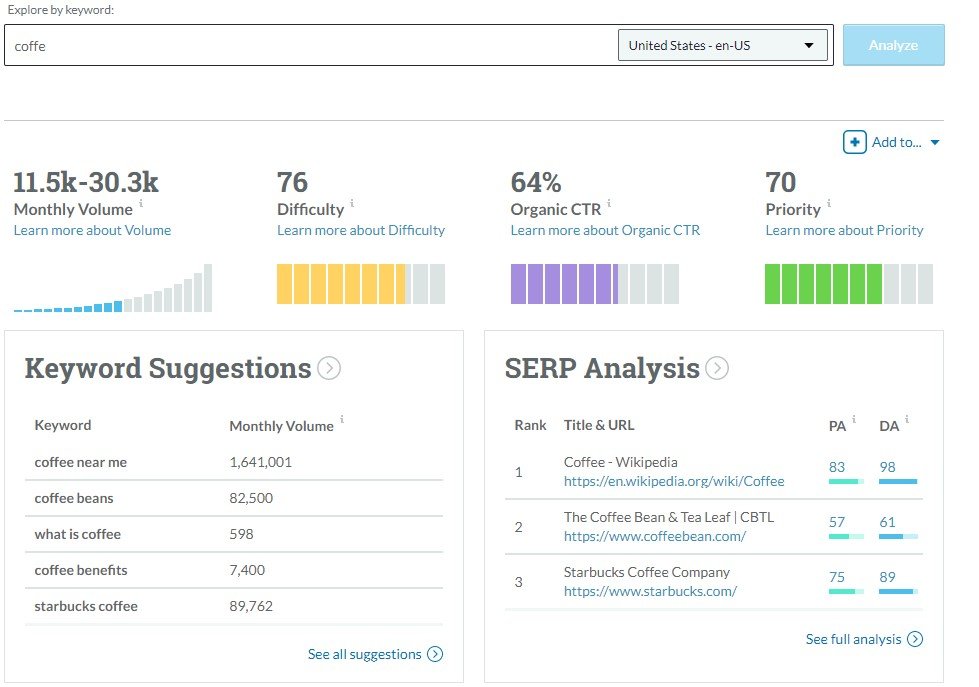Image resolution: width=979 pixels, height=687 pixels.
Task: Click See all suggestions link
Action: click(x=365, y=654)
